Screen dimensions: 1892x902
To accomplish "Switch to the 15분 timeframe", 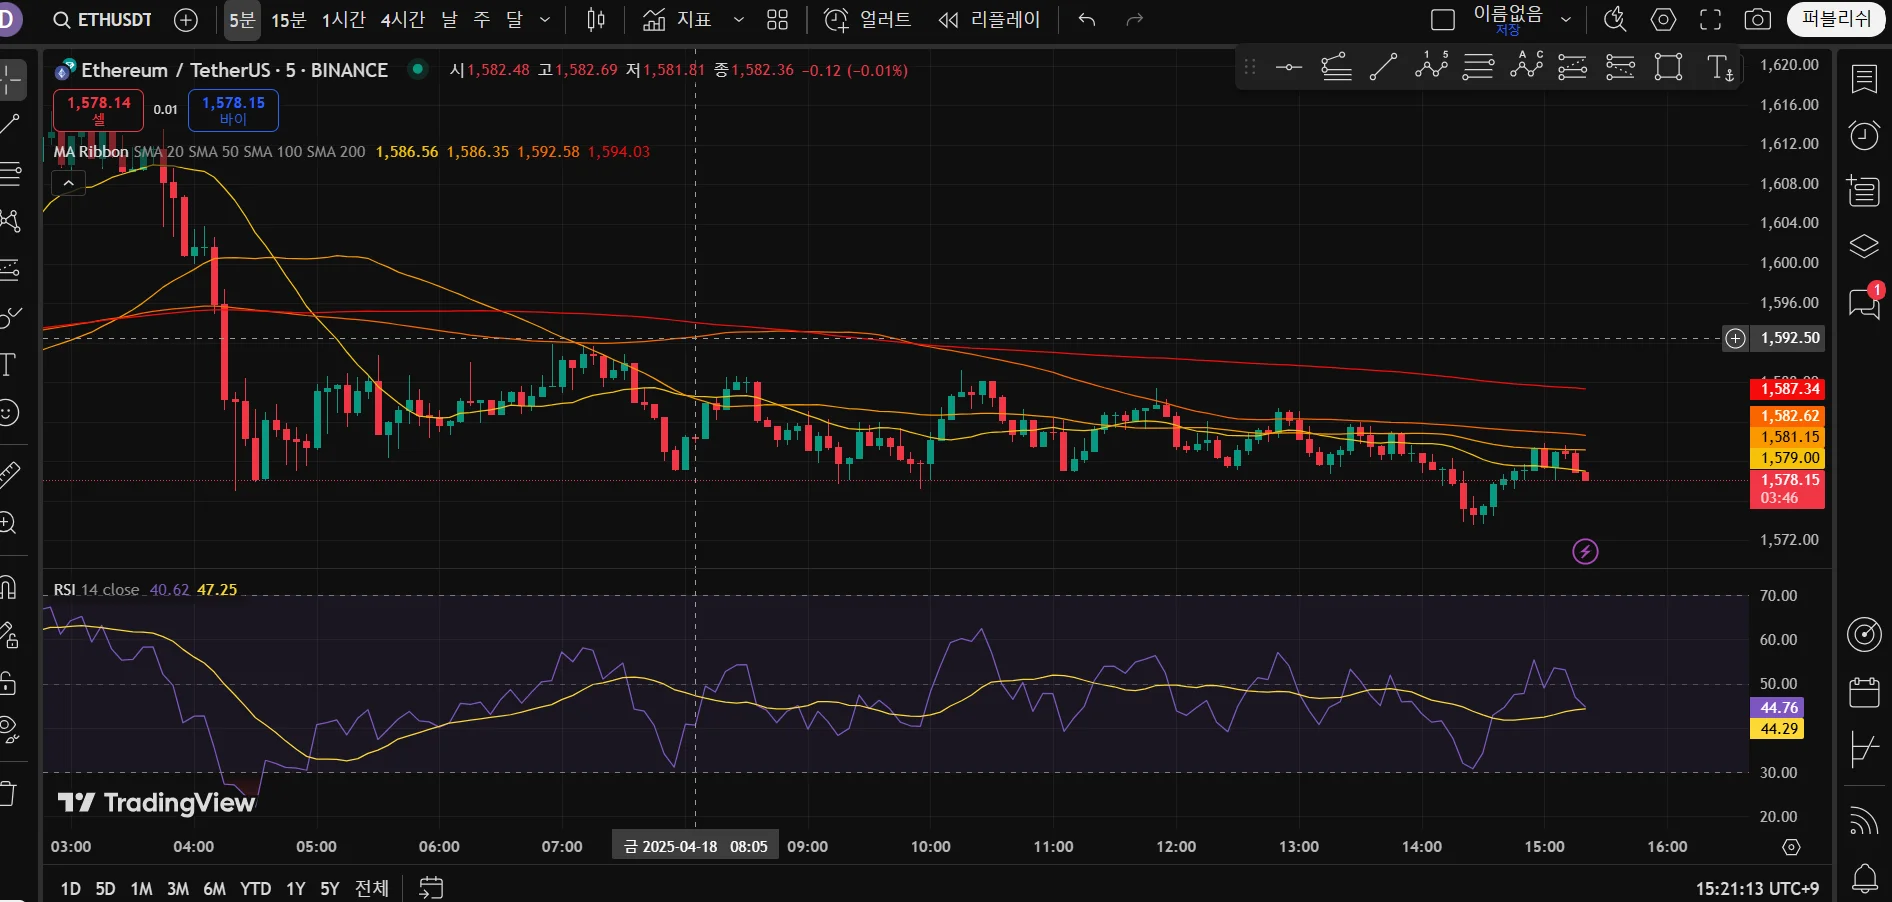I will click(288, 20).
